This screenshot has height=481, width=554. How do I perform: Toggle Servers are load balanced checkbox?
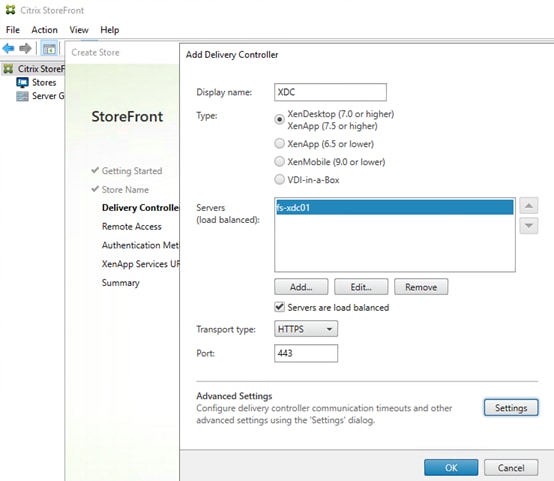279,307
